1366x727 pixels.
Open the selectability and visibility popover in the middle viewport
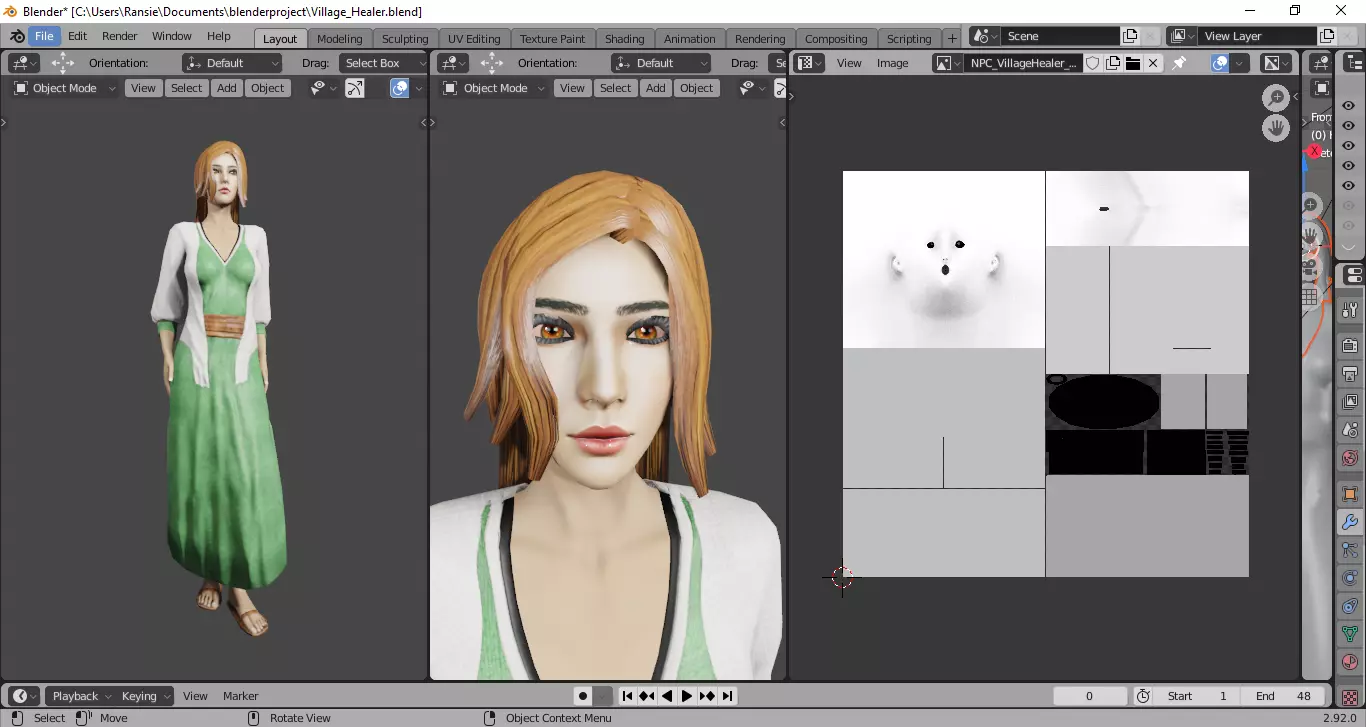751,88
